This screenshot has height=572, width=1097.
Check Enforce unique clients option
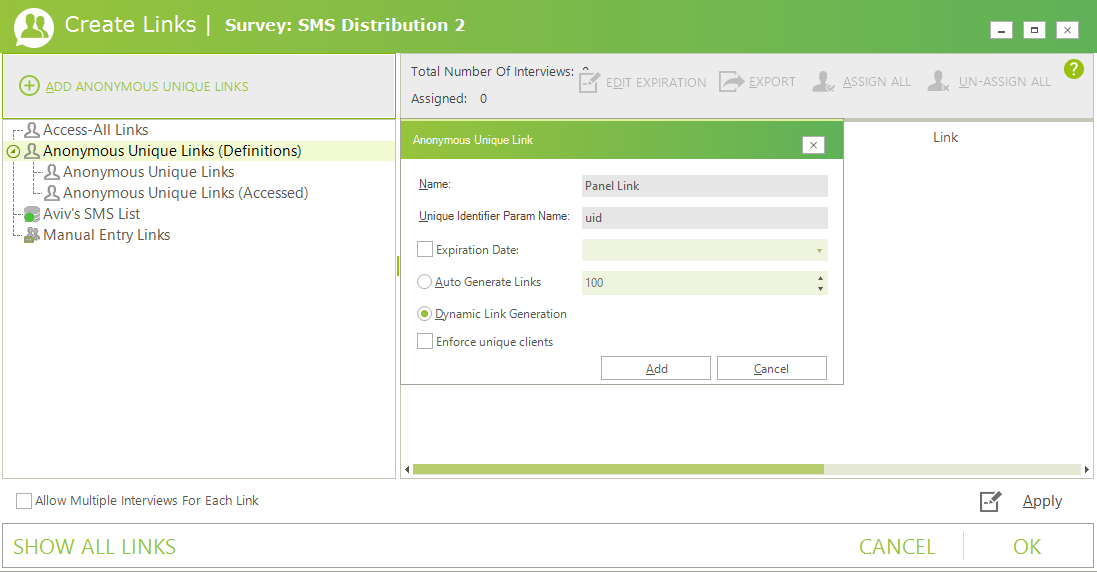[x=425, y=342]
